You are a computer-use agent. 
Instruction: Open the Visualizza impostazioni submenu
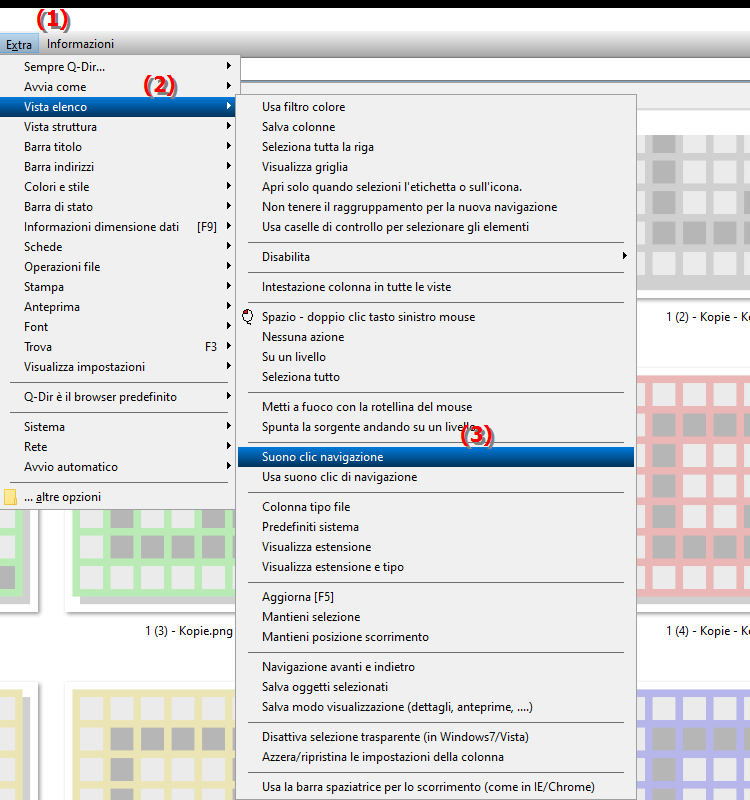[x=117, y=367]
